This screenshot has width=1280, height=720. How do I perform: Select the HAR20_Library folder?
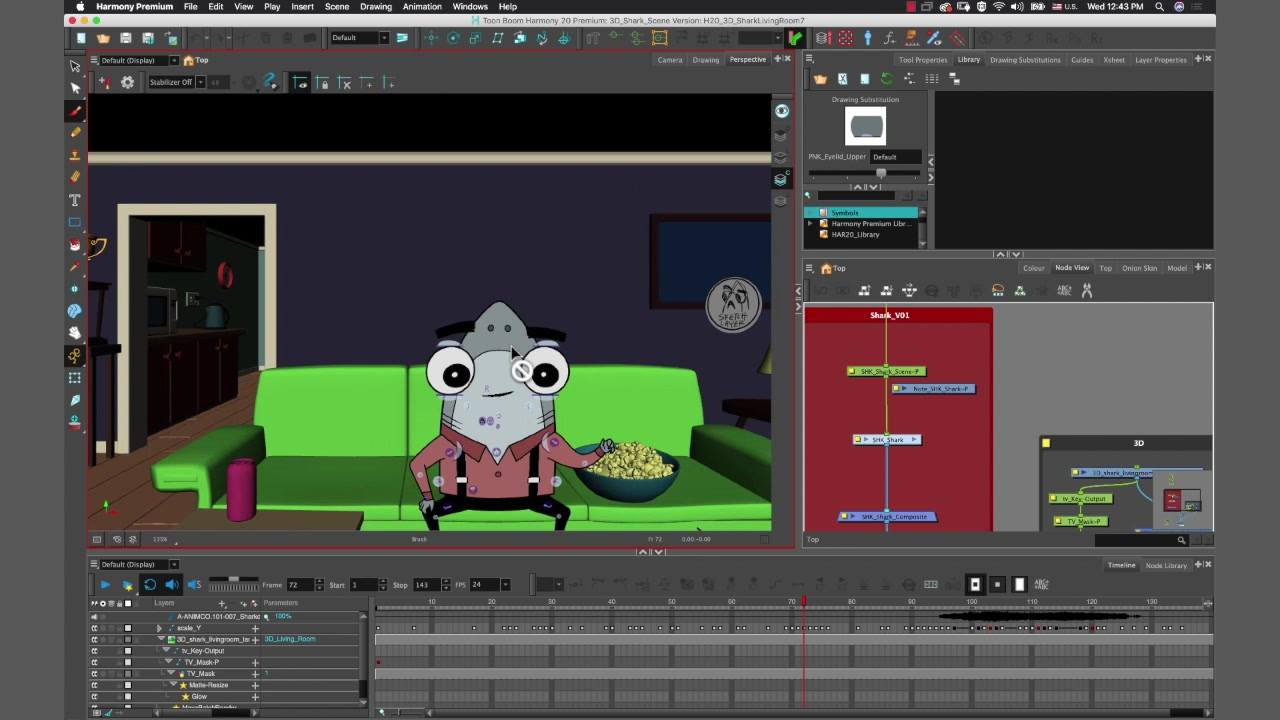pos(855,234)
